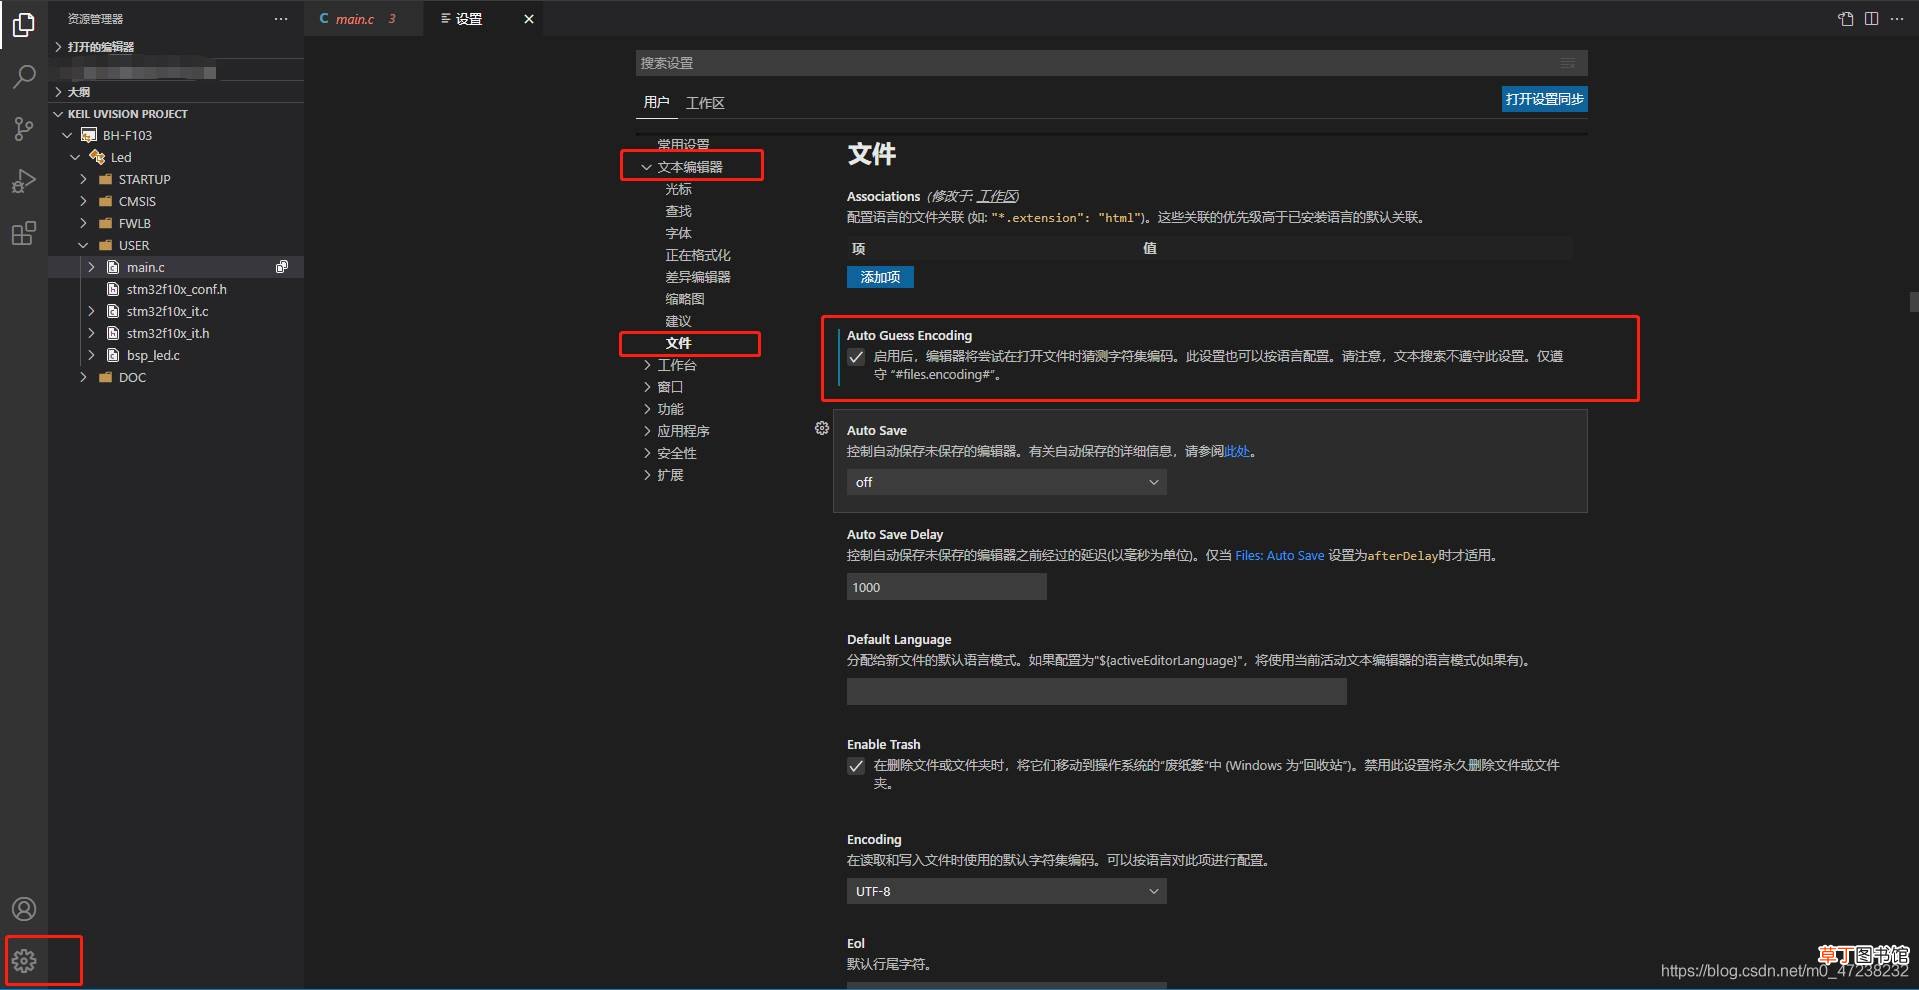Open the Encoding UTF-8 dropdown

[x=1006, y=891]
